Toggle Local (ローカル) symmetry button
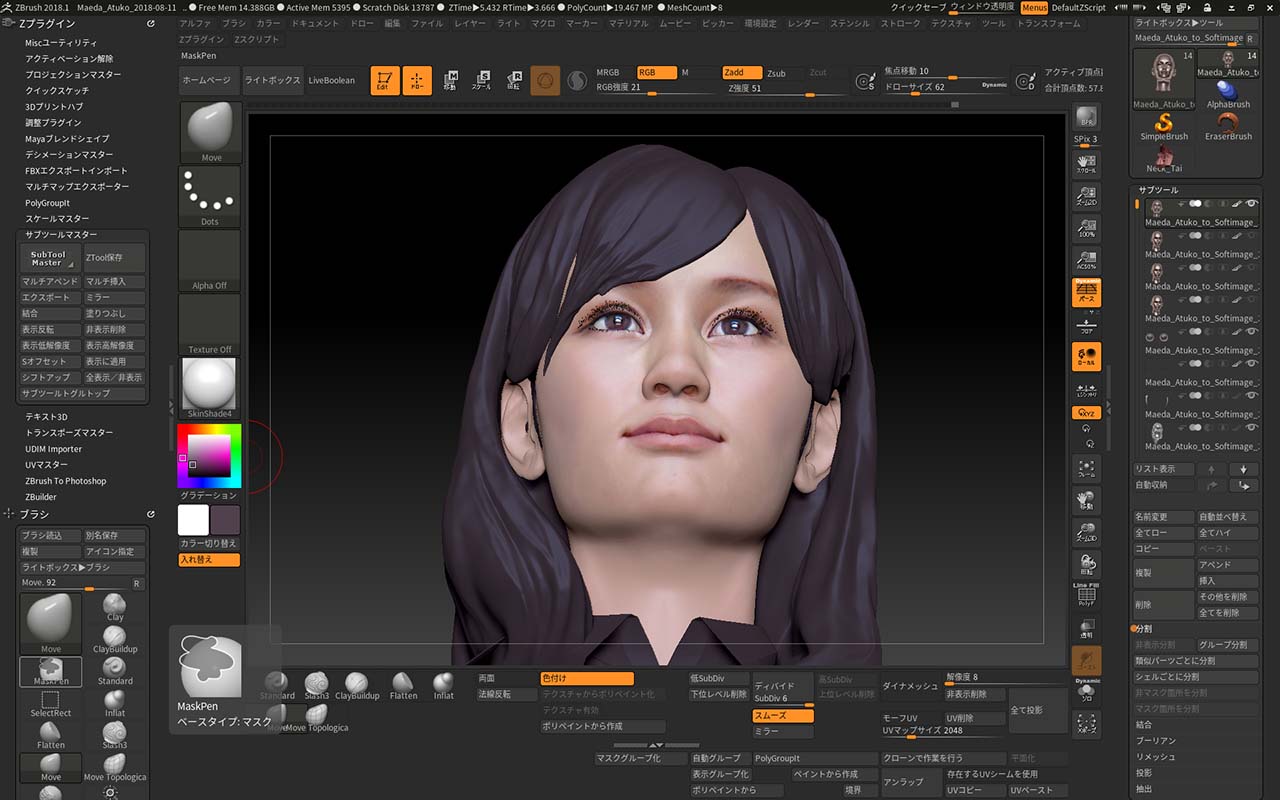Screen dimensions: 1280x800 (x=1087, y=357)
